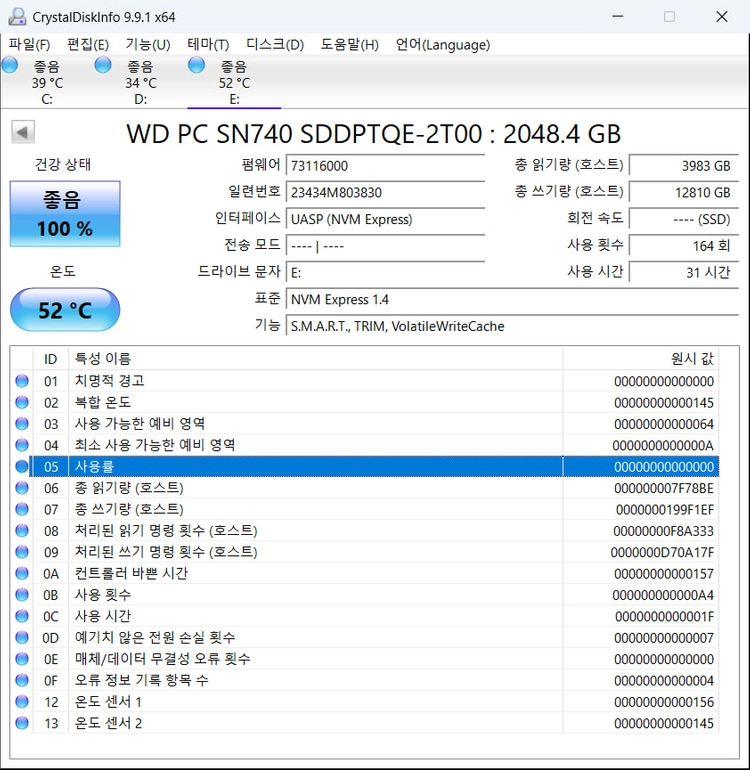
Task: Open the 디스크(D) menu
Action: (275, 45)
